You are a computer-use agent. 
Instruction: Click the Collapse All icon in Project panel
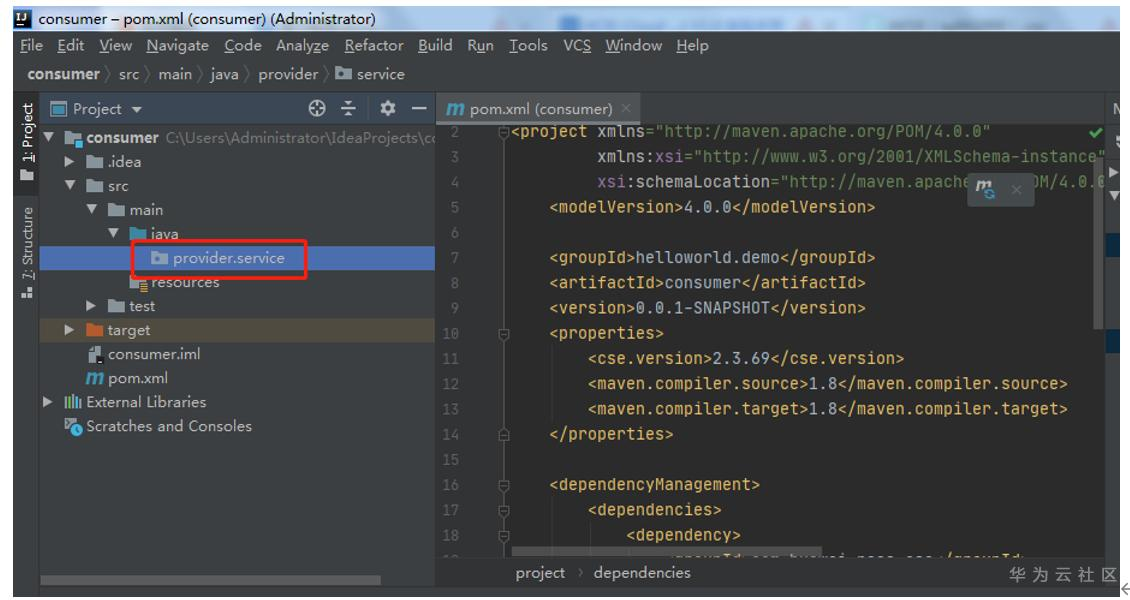pyautogui.click(x=348, y=109)
